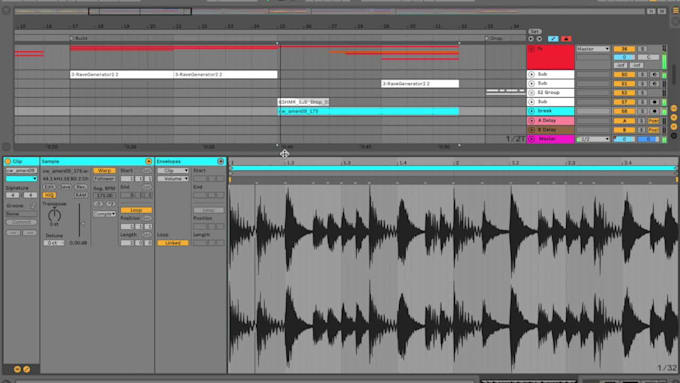Reverse the sample with Rev button
The width and height of the screenshot is (680, 383).
(81, 187)
